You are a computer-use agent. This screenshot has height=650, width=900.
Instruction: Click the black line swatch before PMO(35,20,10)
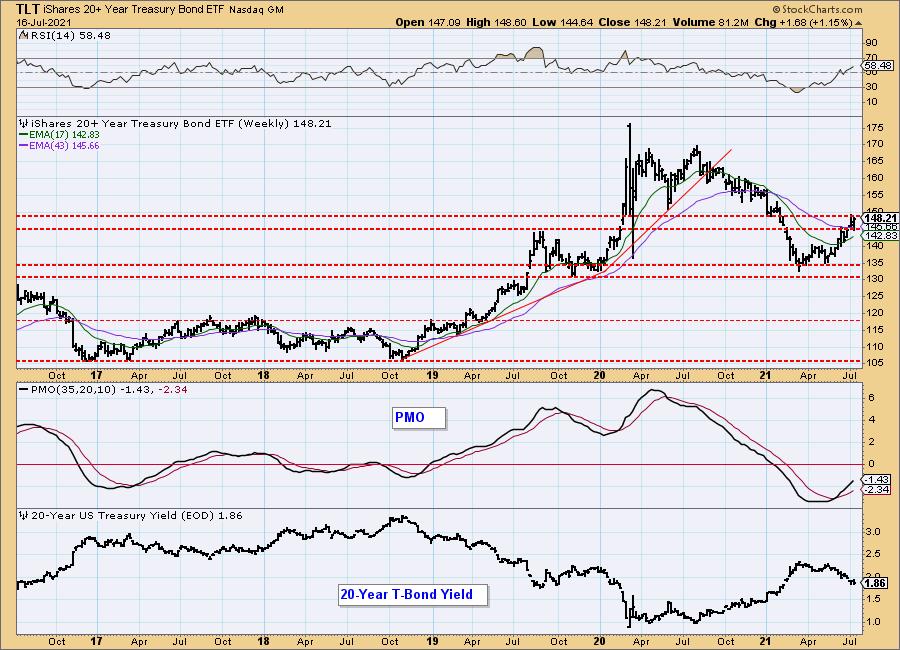(24, 389)
